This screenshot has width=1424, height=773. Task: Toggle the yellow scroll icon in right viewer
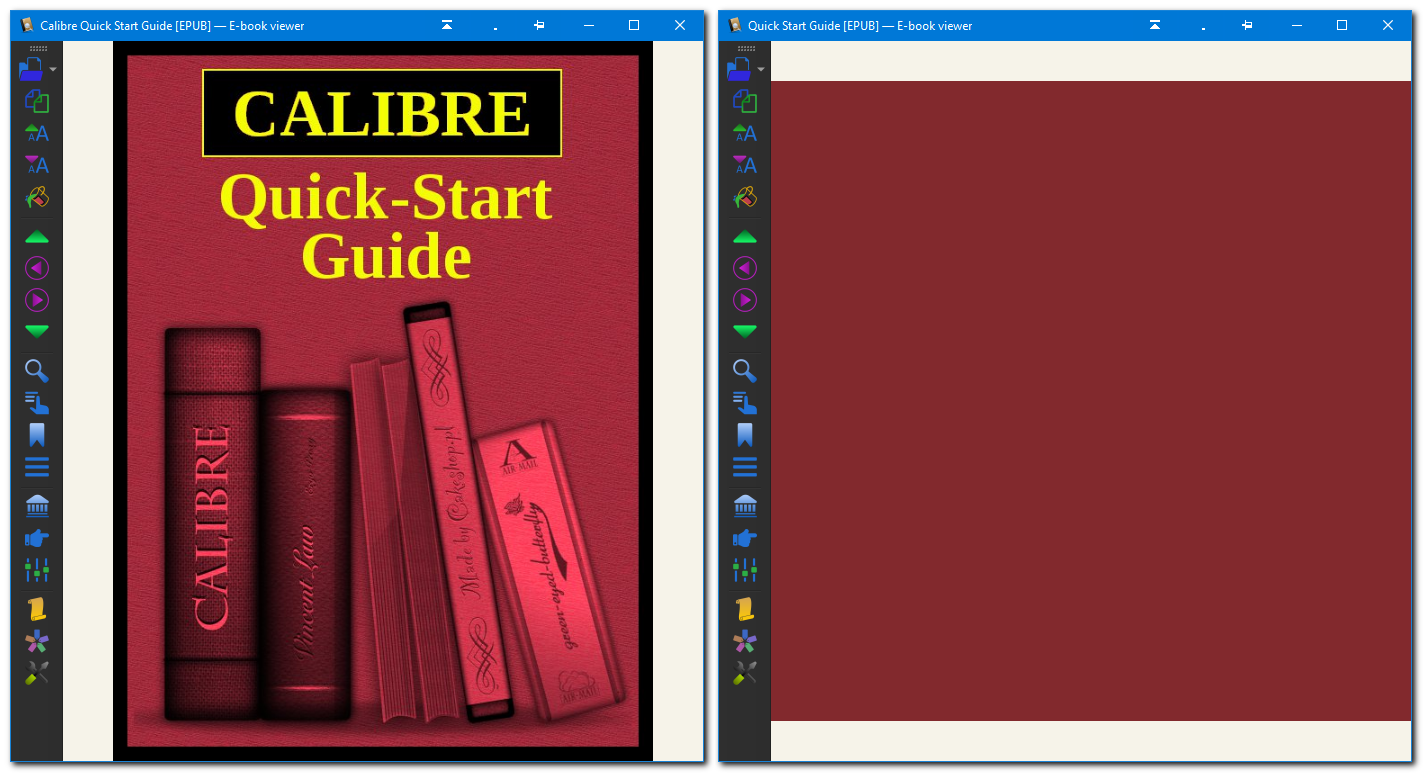tap(745, 609)
